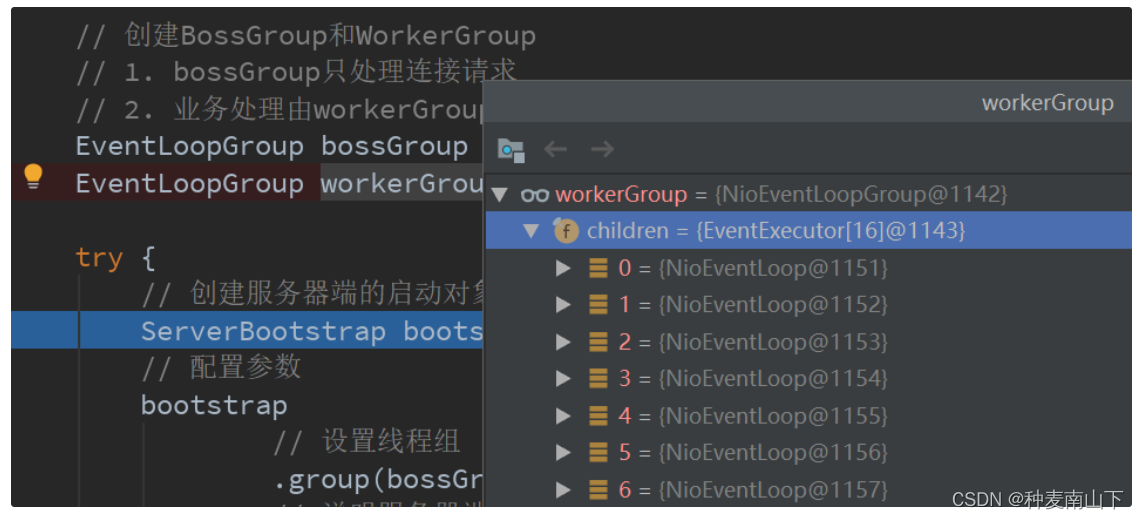Click the comment line starting with 2. 业务处理由workerGroup
Image resolution: width=1140 pixels, height=519 pixels.
[x=280, y=110]
